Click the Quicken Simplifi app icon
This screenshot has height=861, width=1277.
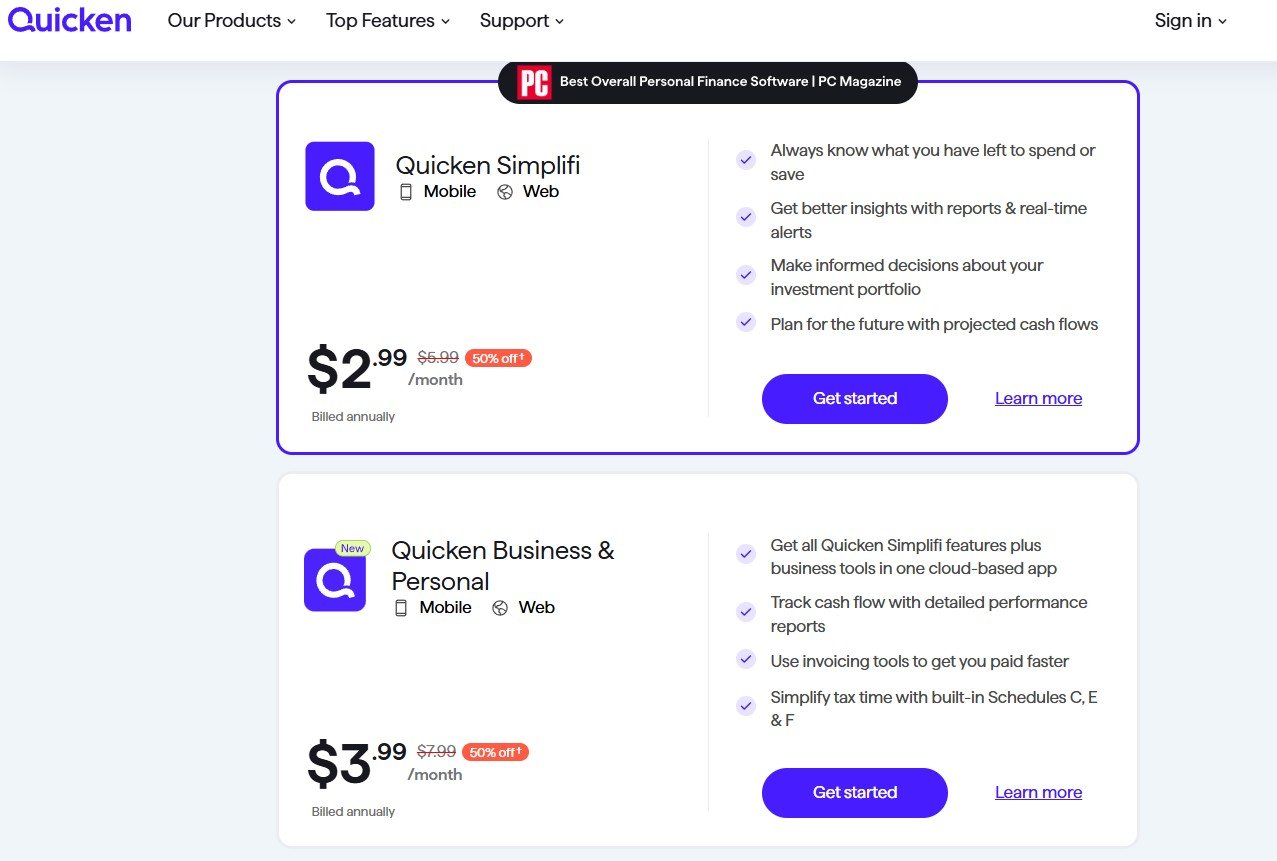click(340, 176)
